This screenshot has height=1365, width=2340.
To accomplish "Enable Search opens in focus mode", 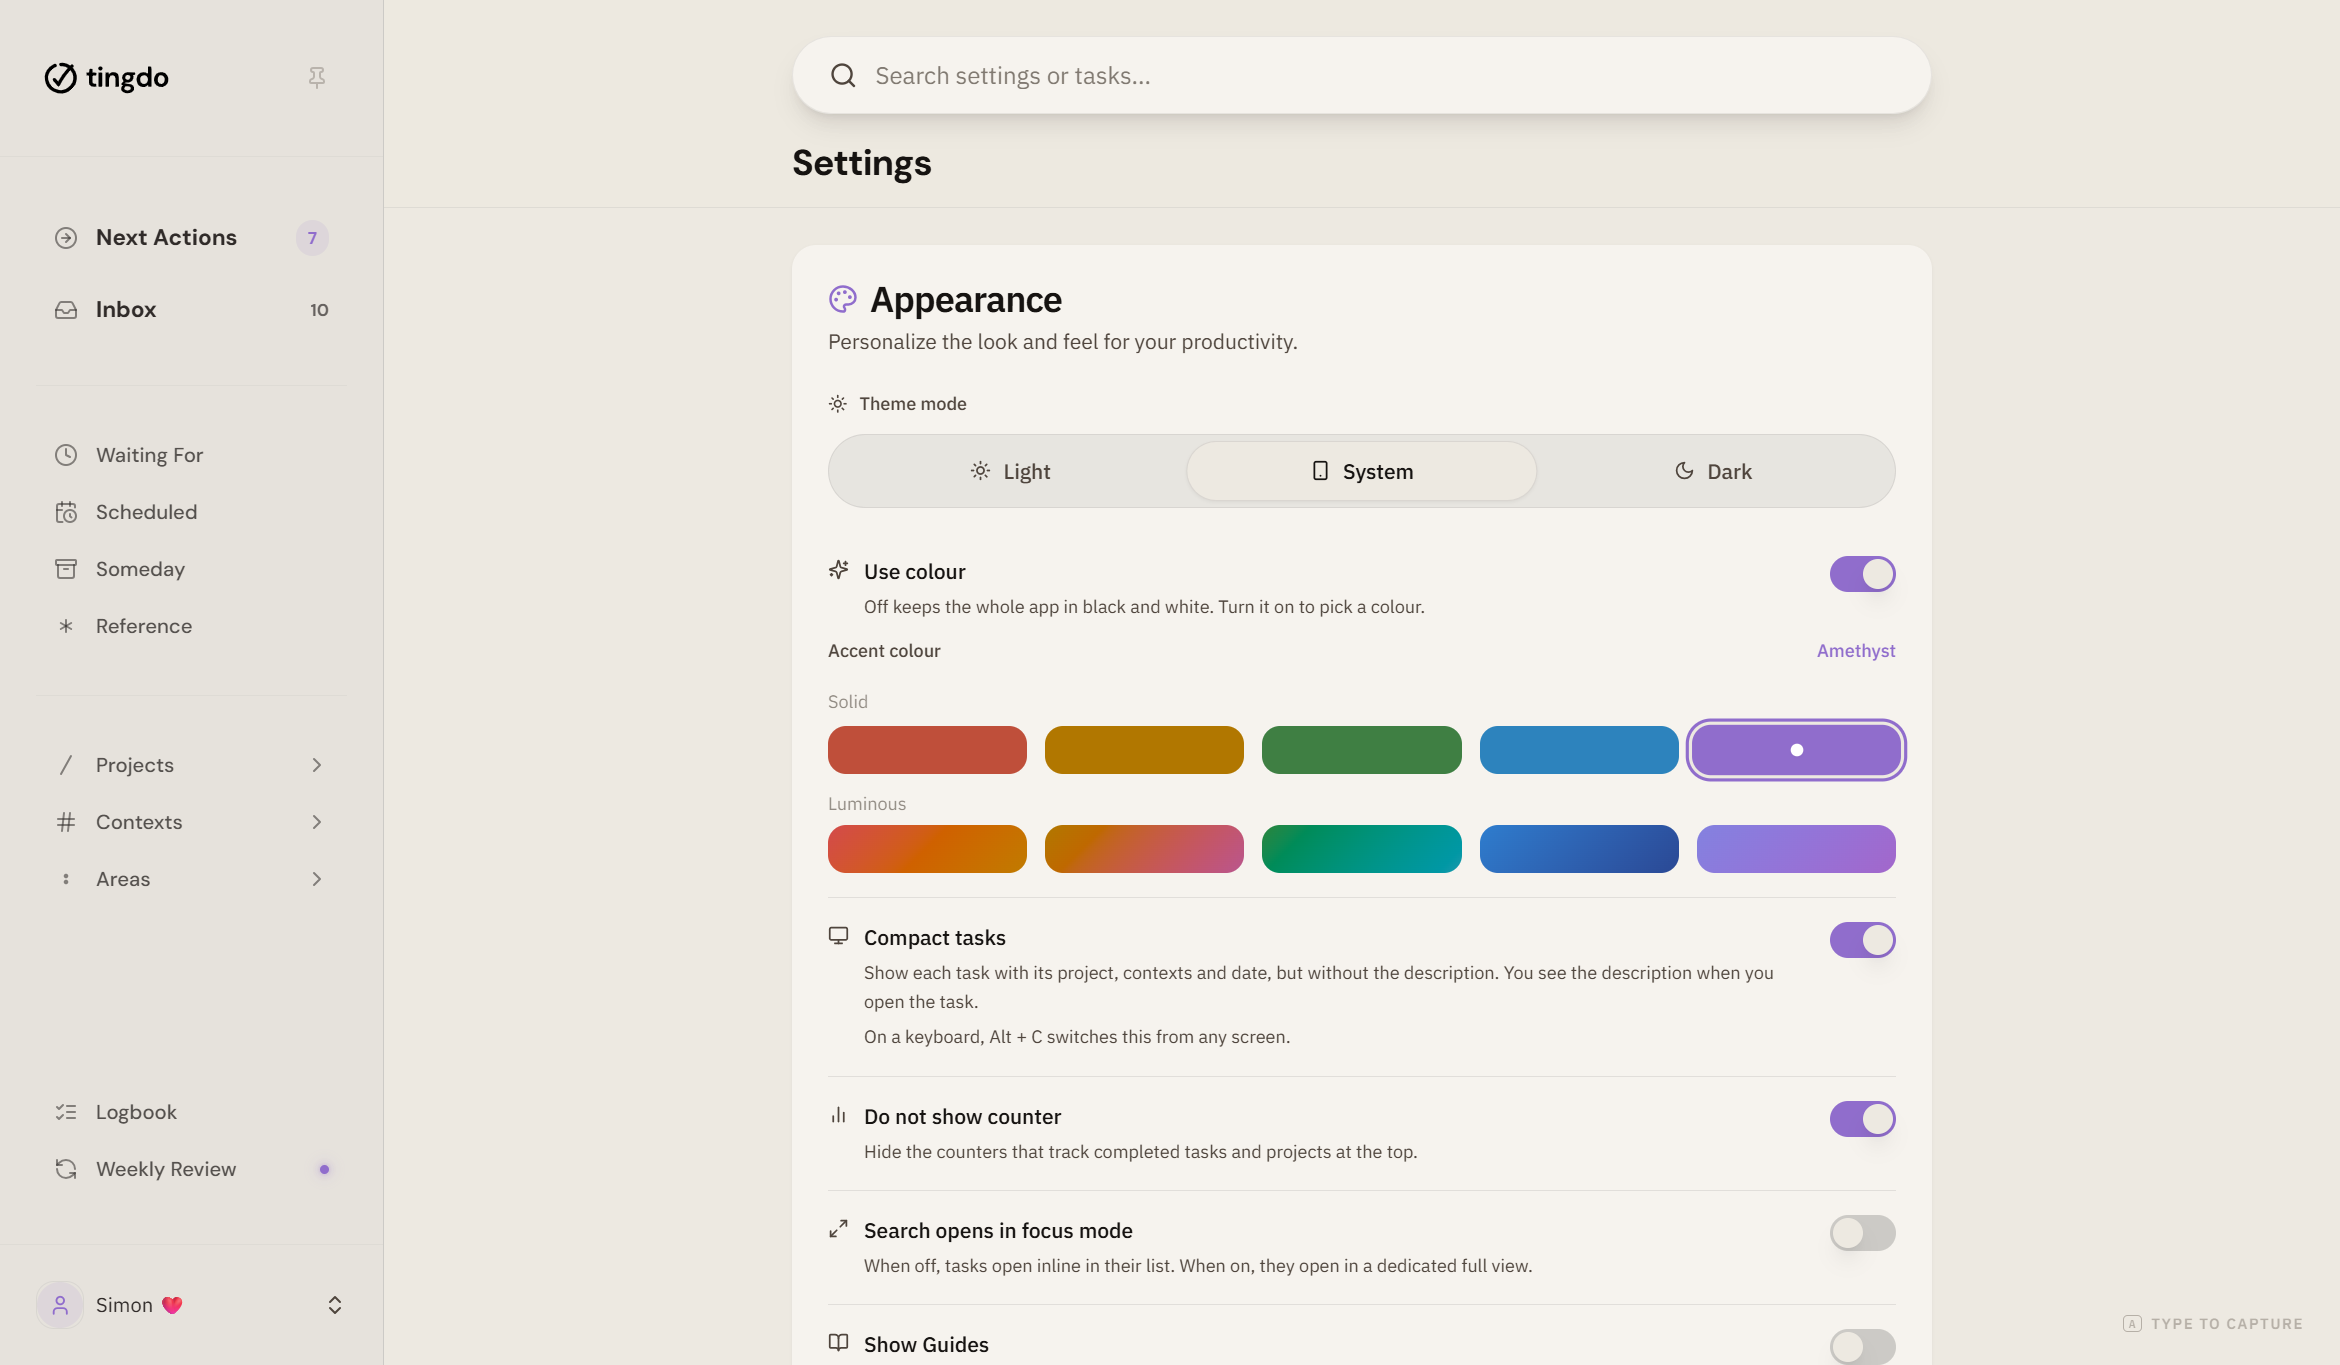I will (1862, 1233).
